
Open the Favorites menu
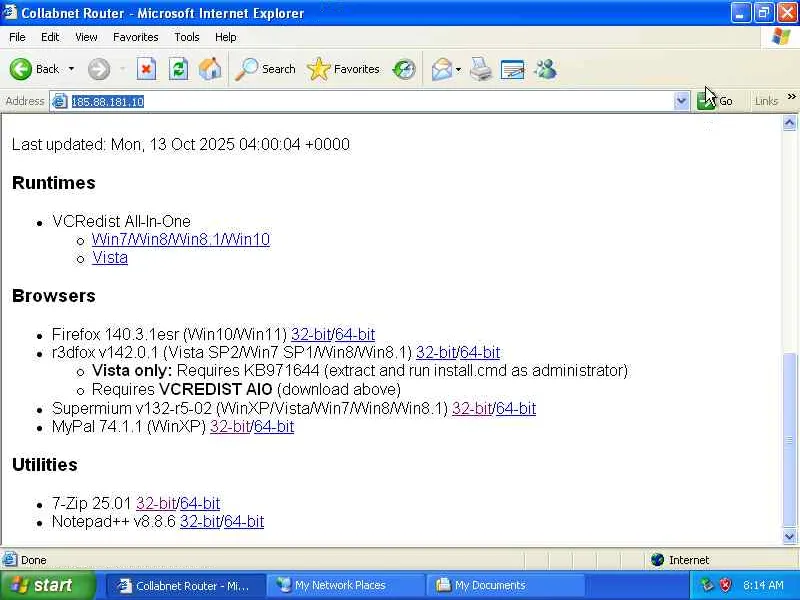136,37
